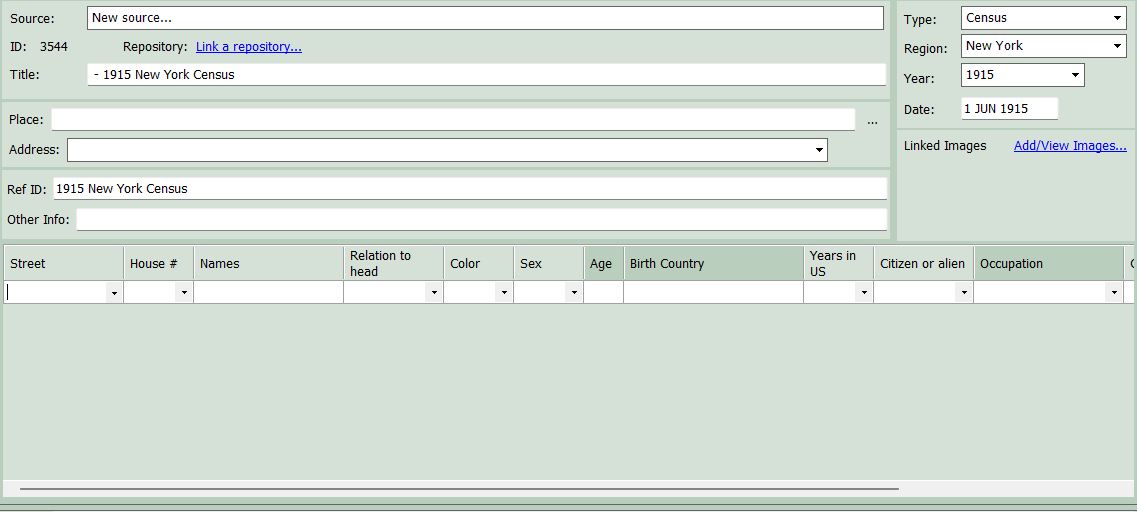
Task: Open the Relation to head cell dropdown
Action: [x=434, y=292]
